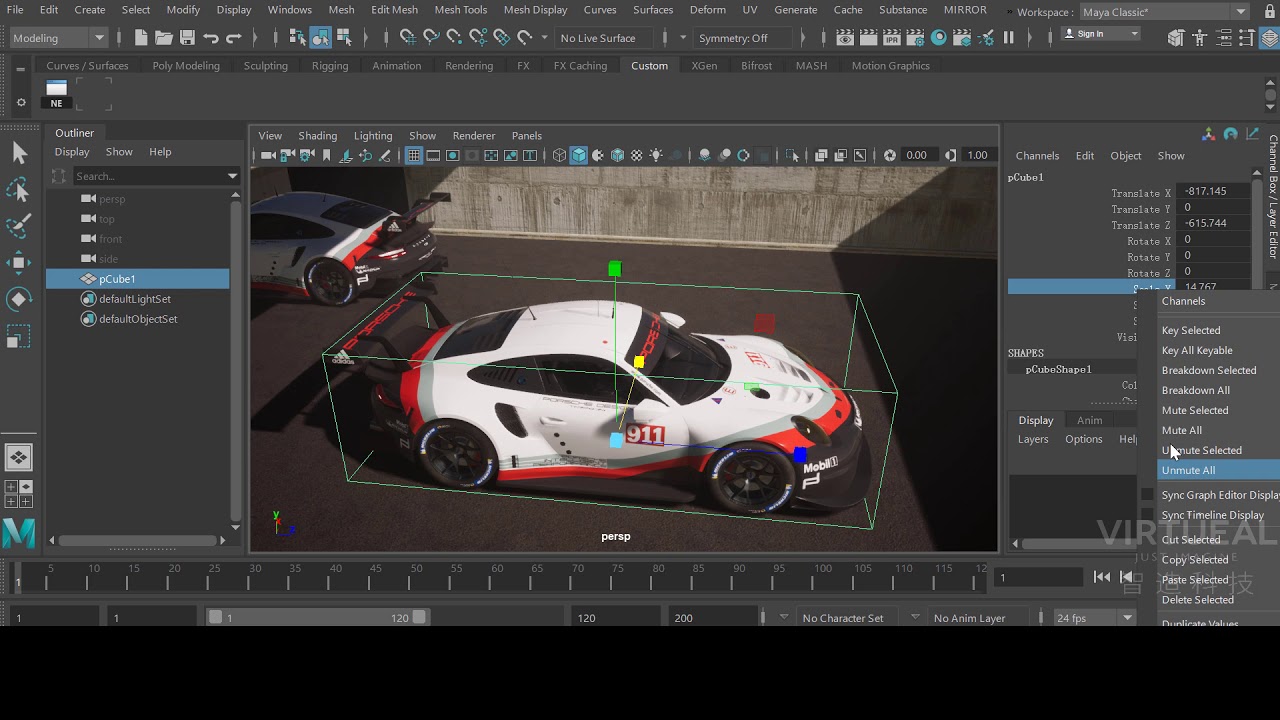Open the 24 fps frame rate dropdown
This screenshot has height=720, width=1280.
pyautogui.click(x=1094, y=618)
